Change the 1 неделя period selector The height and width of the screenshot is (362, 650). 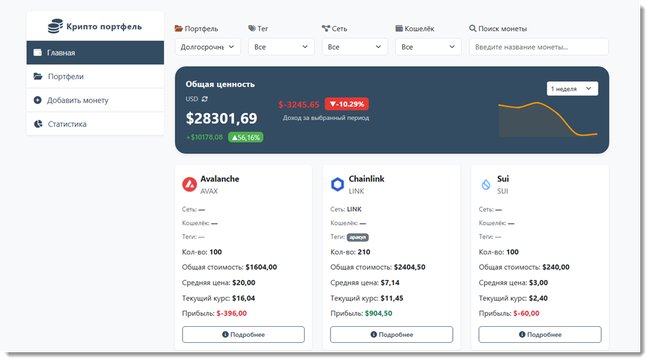coord(572,89)
